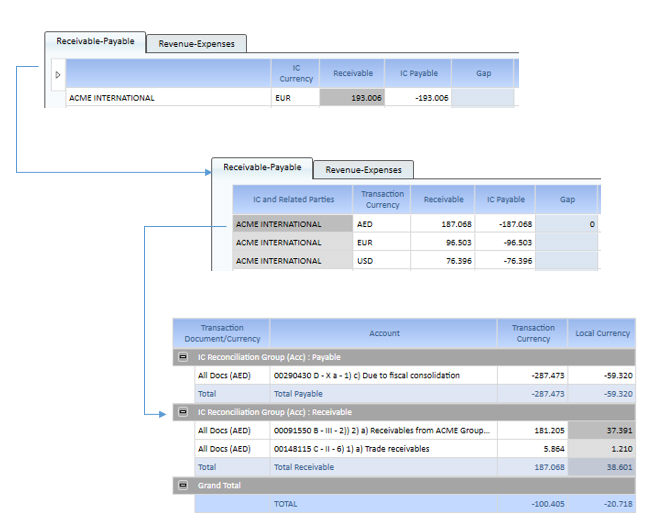This screenshot has height=520, width=647.
Task: Expand the row triangle in top table header
Action: pos(58,75)
